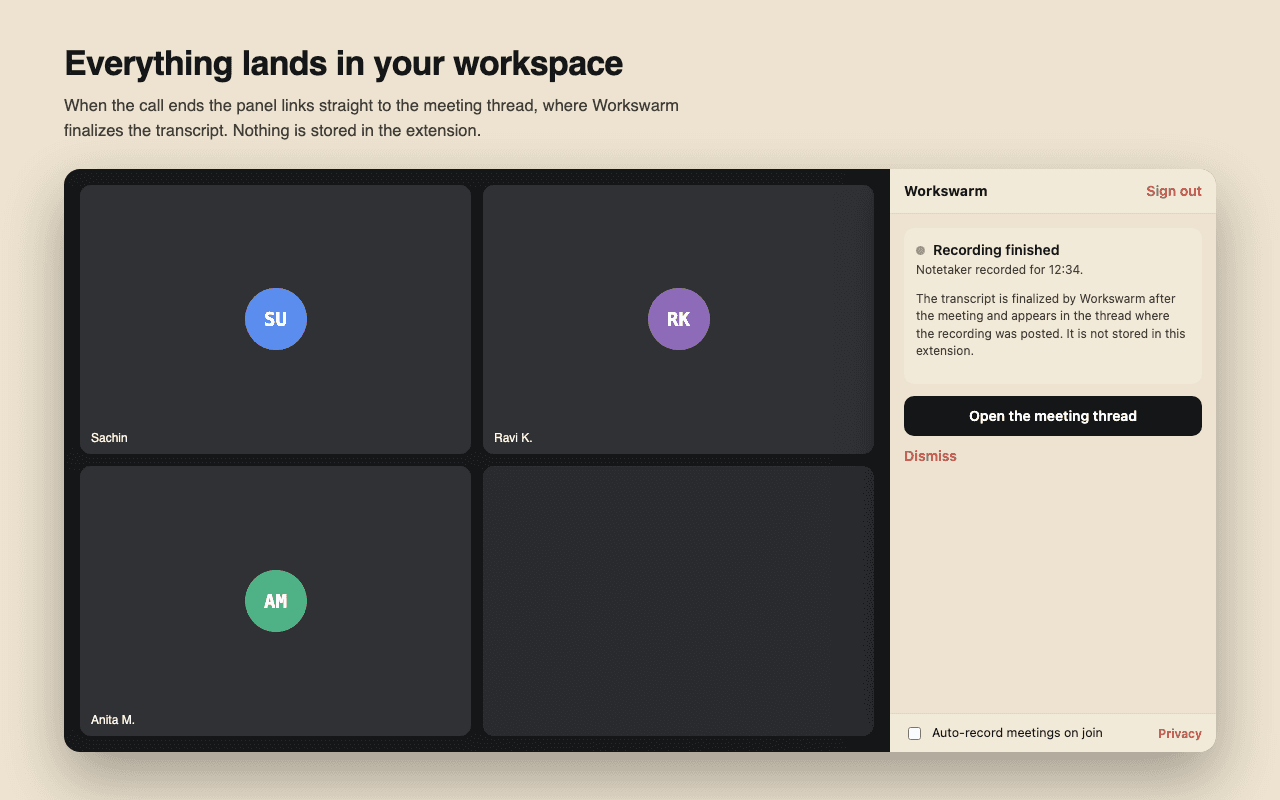Open the meeting thread button
Screen dimensions: 1280x800
(x=1052, y=416)
